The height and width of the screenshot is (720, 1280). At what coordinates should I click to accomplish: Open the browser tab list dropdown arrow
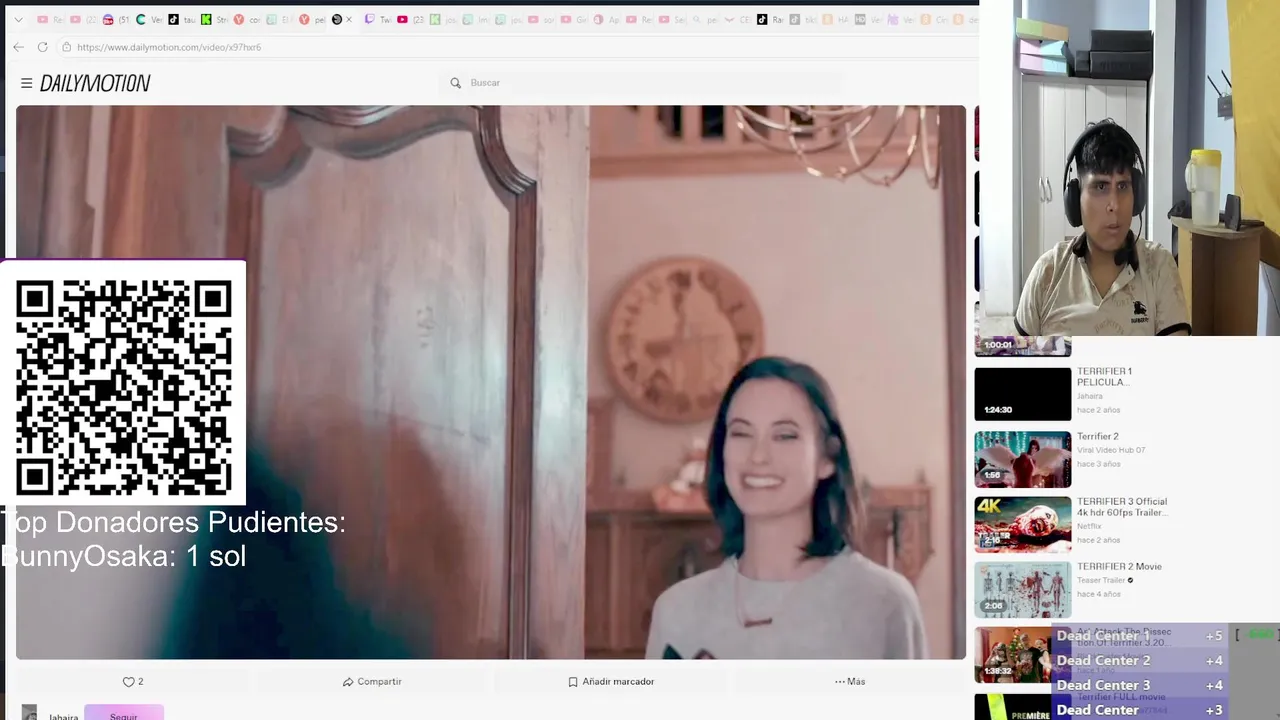(18, 19)
